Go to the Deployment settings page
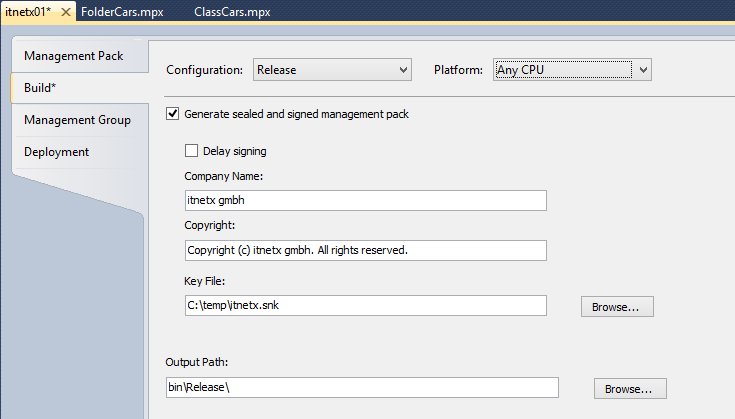The width and height of the screenshot is (735, 419). pyautogui.click(x=56, y=152)
